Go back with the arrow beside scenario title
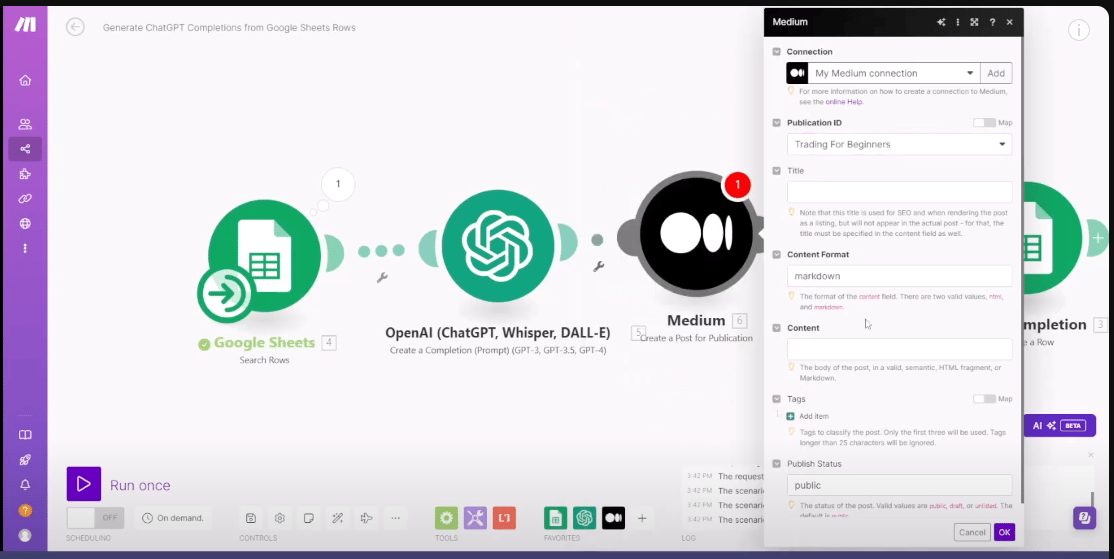This screenshot has height=559, width=1114. tap(75, 27)
